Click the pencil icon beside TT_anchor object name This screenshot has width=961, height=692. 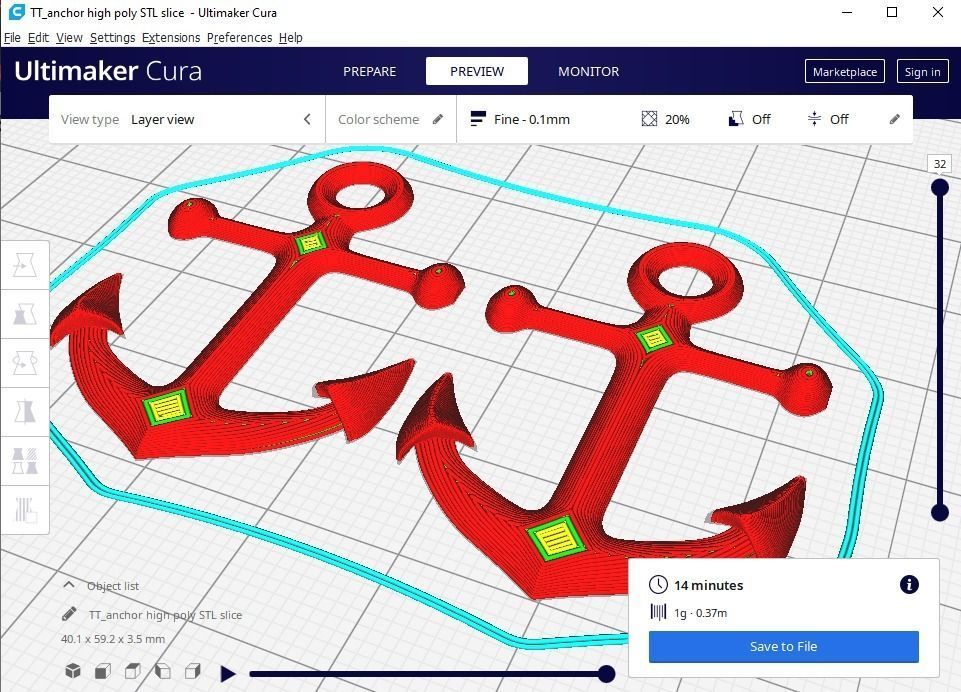pyautogui.click(x=69, y=614)
